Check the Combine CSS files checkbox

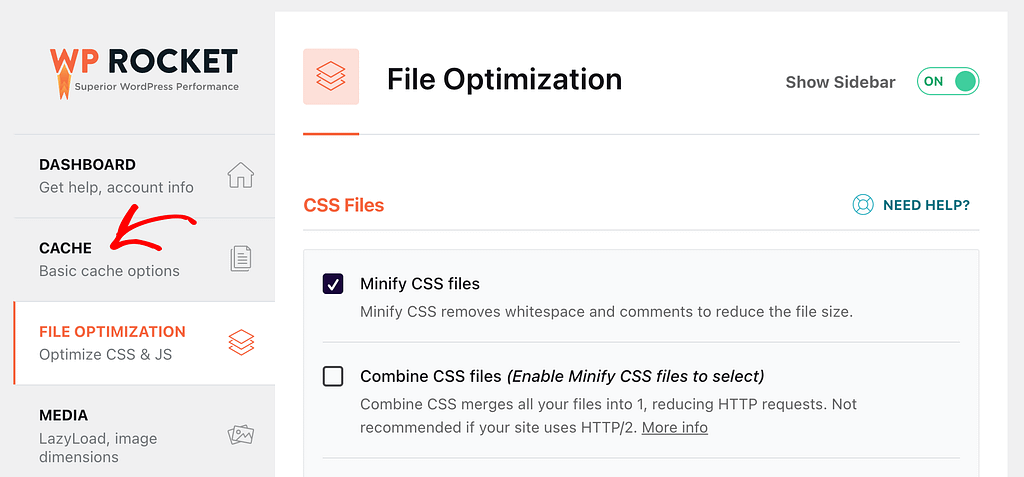pos(333,377)
